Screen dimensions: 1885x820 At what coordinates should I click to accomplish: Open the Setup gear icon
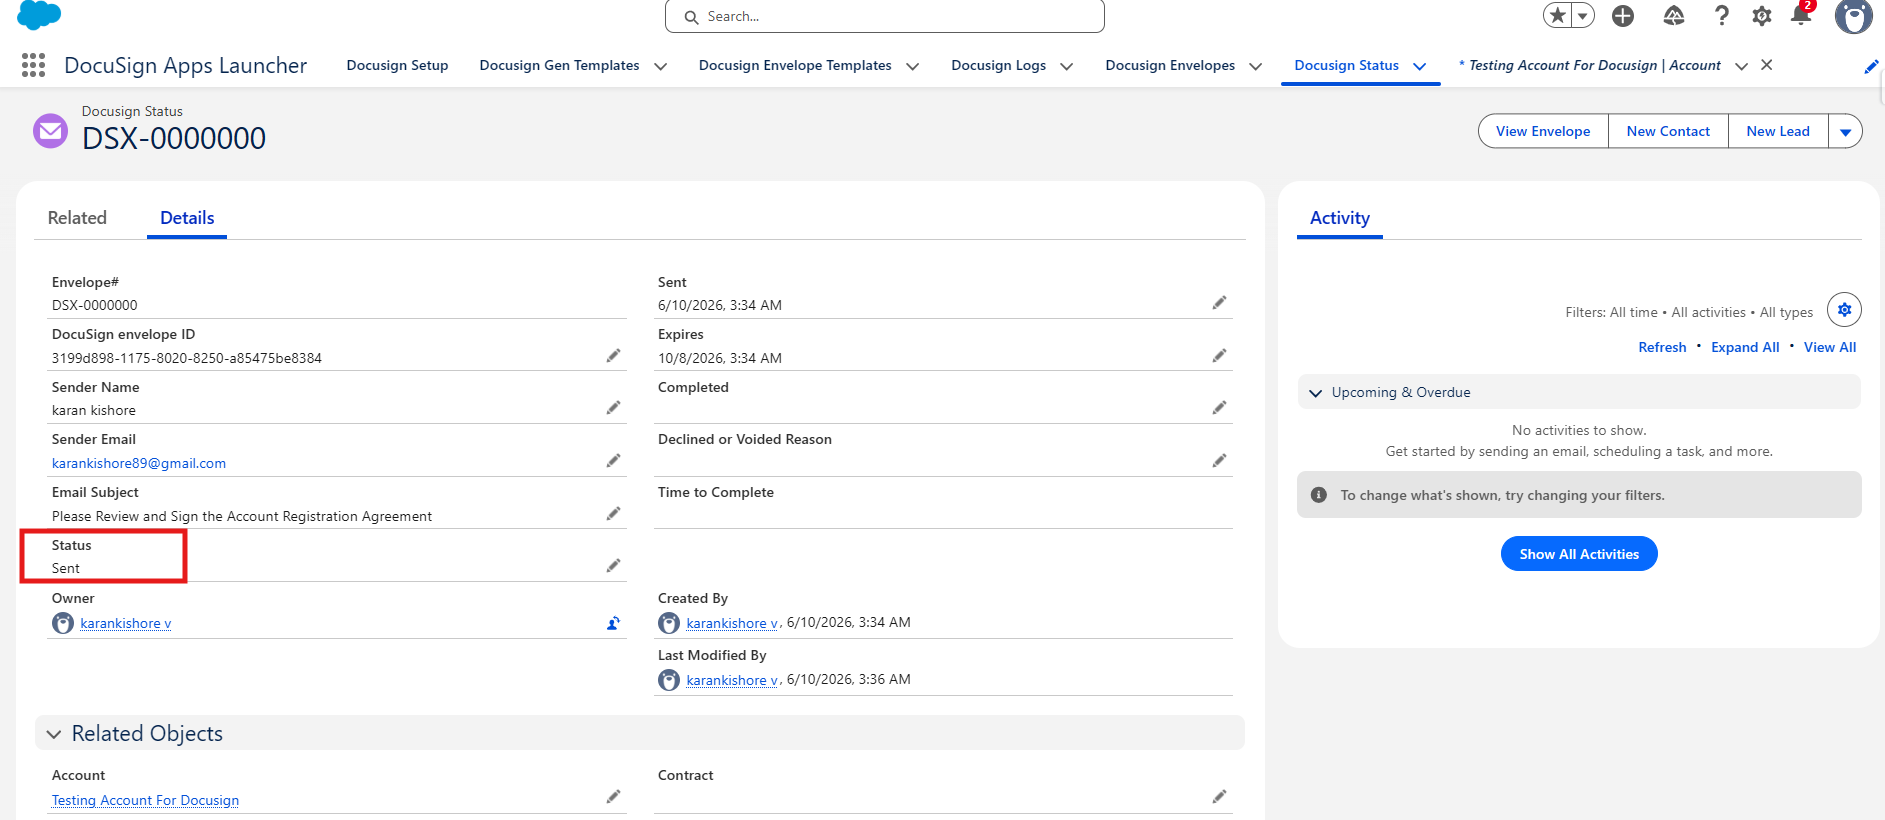(1762, 16)
